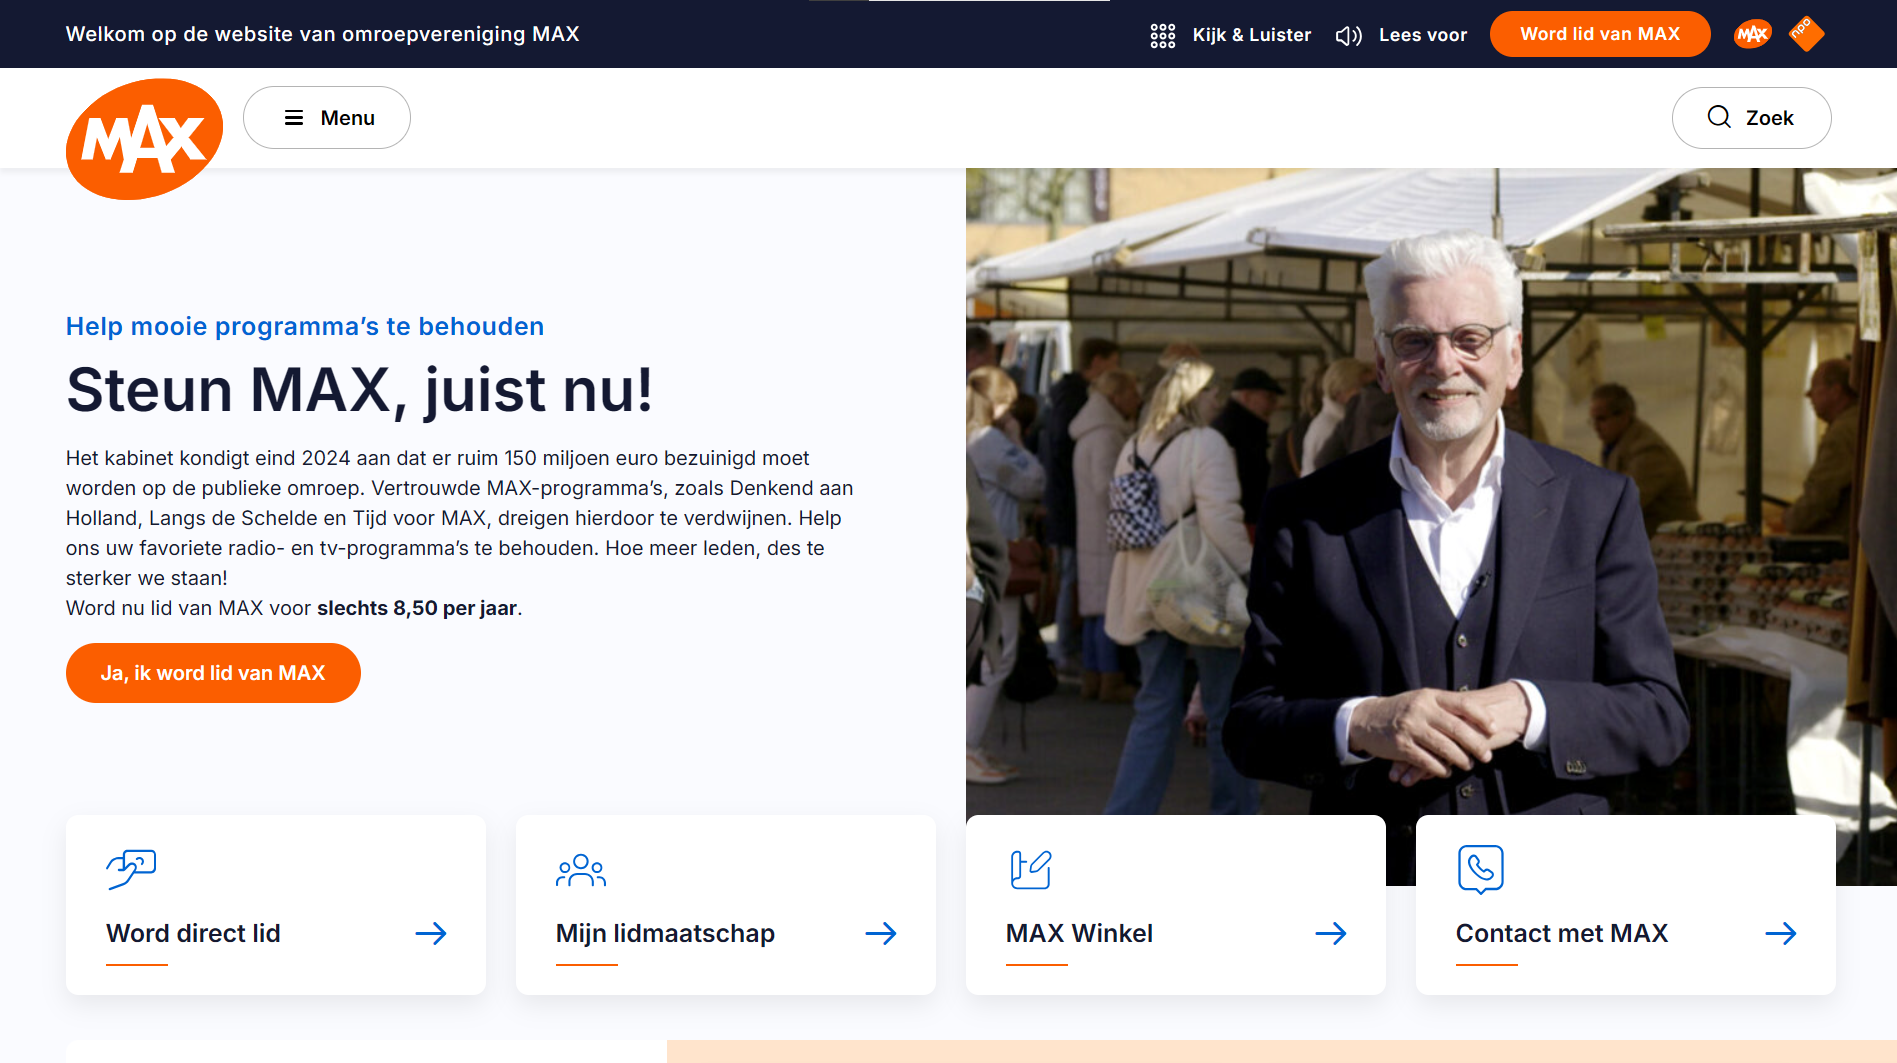Click Word lid van MAX button
The width and height of the screenshot is (1897, 1063).
tap(1600, 34)
